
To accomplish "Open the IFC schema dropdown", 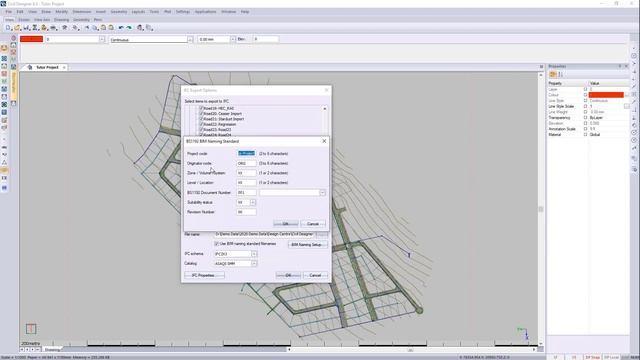I will (254, 254).
